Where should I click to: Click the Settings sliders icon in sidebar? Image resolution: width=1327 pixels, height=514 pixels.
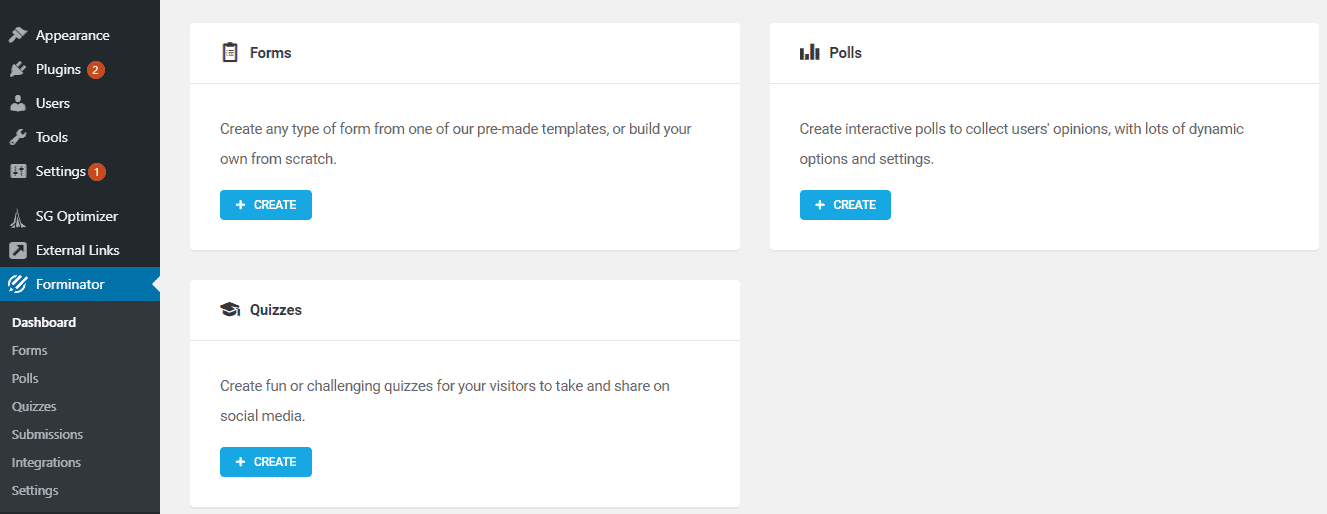pos(17,171)
